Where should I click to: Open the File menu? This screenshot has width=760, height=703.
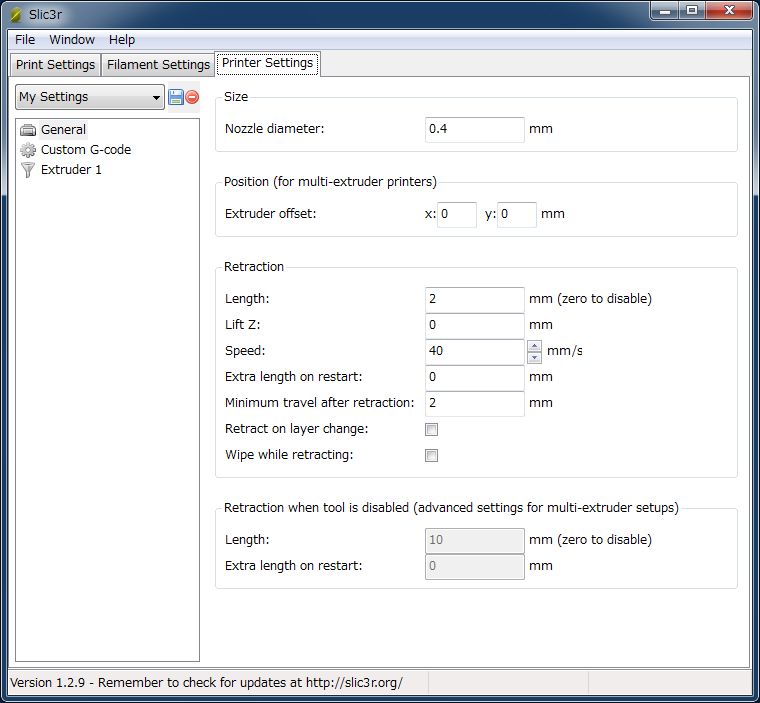tap(25, 40)
